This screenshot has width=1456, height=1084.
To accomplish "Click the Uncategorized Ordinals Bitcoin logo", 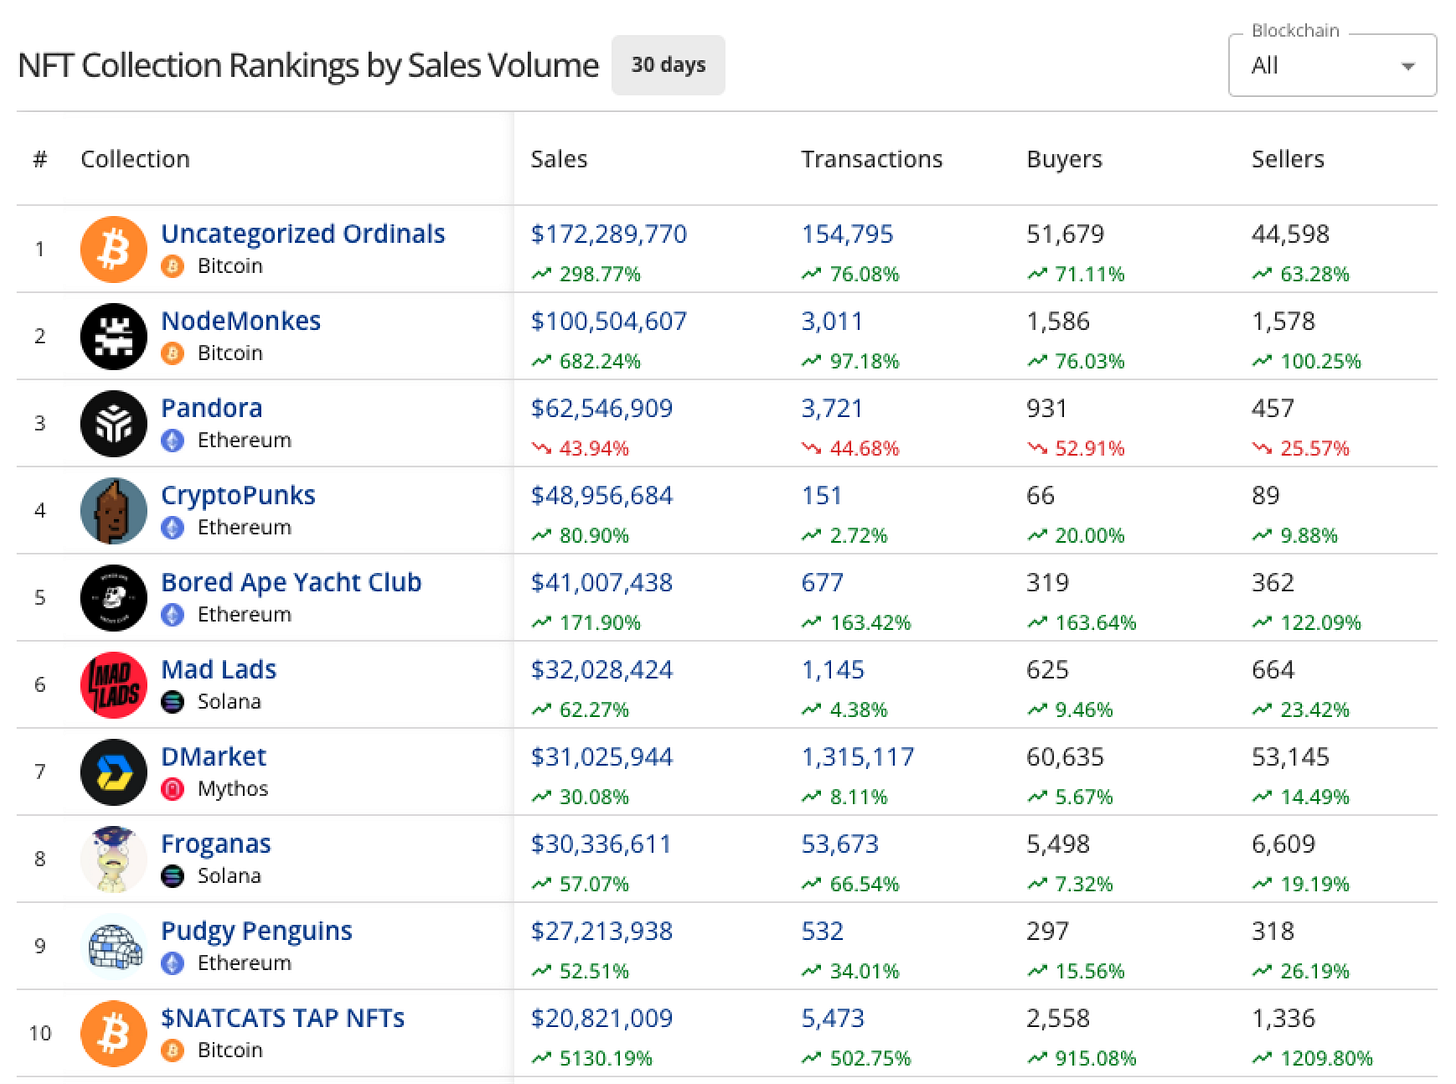I will (x=113, y=249).
